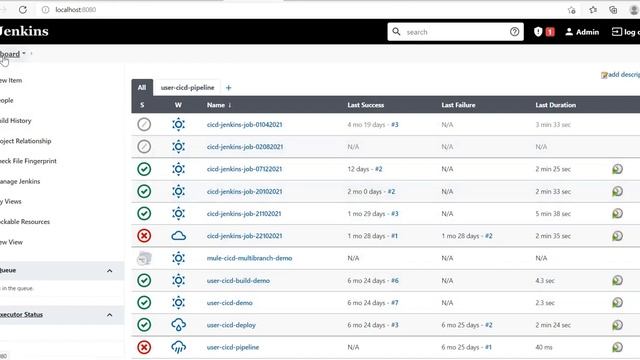Open the Admin user link

pos(582,32)
